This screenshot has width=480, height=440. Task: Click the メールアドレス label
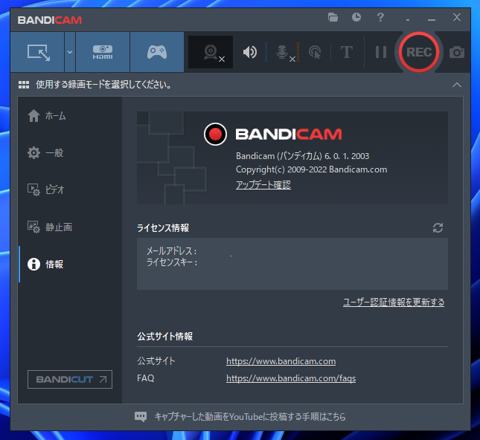171,251
